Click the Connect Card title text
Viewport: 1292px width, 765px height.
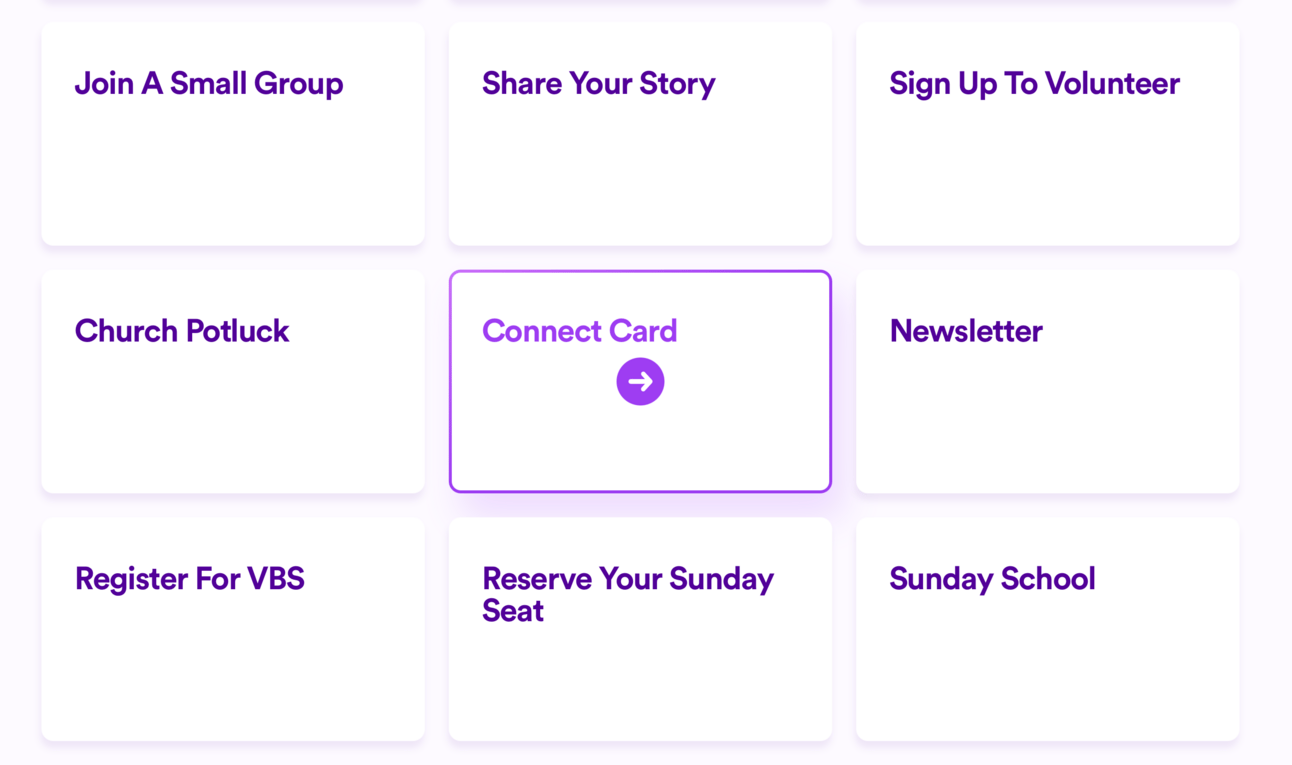[x=579, y=331]
